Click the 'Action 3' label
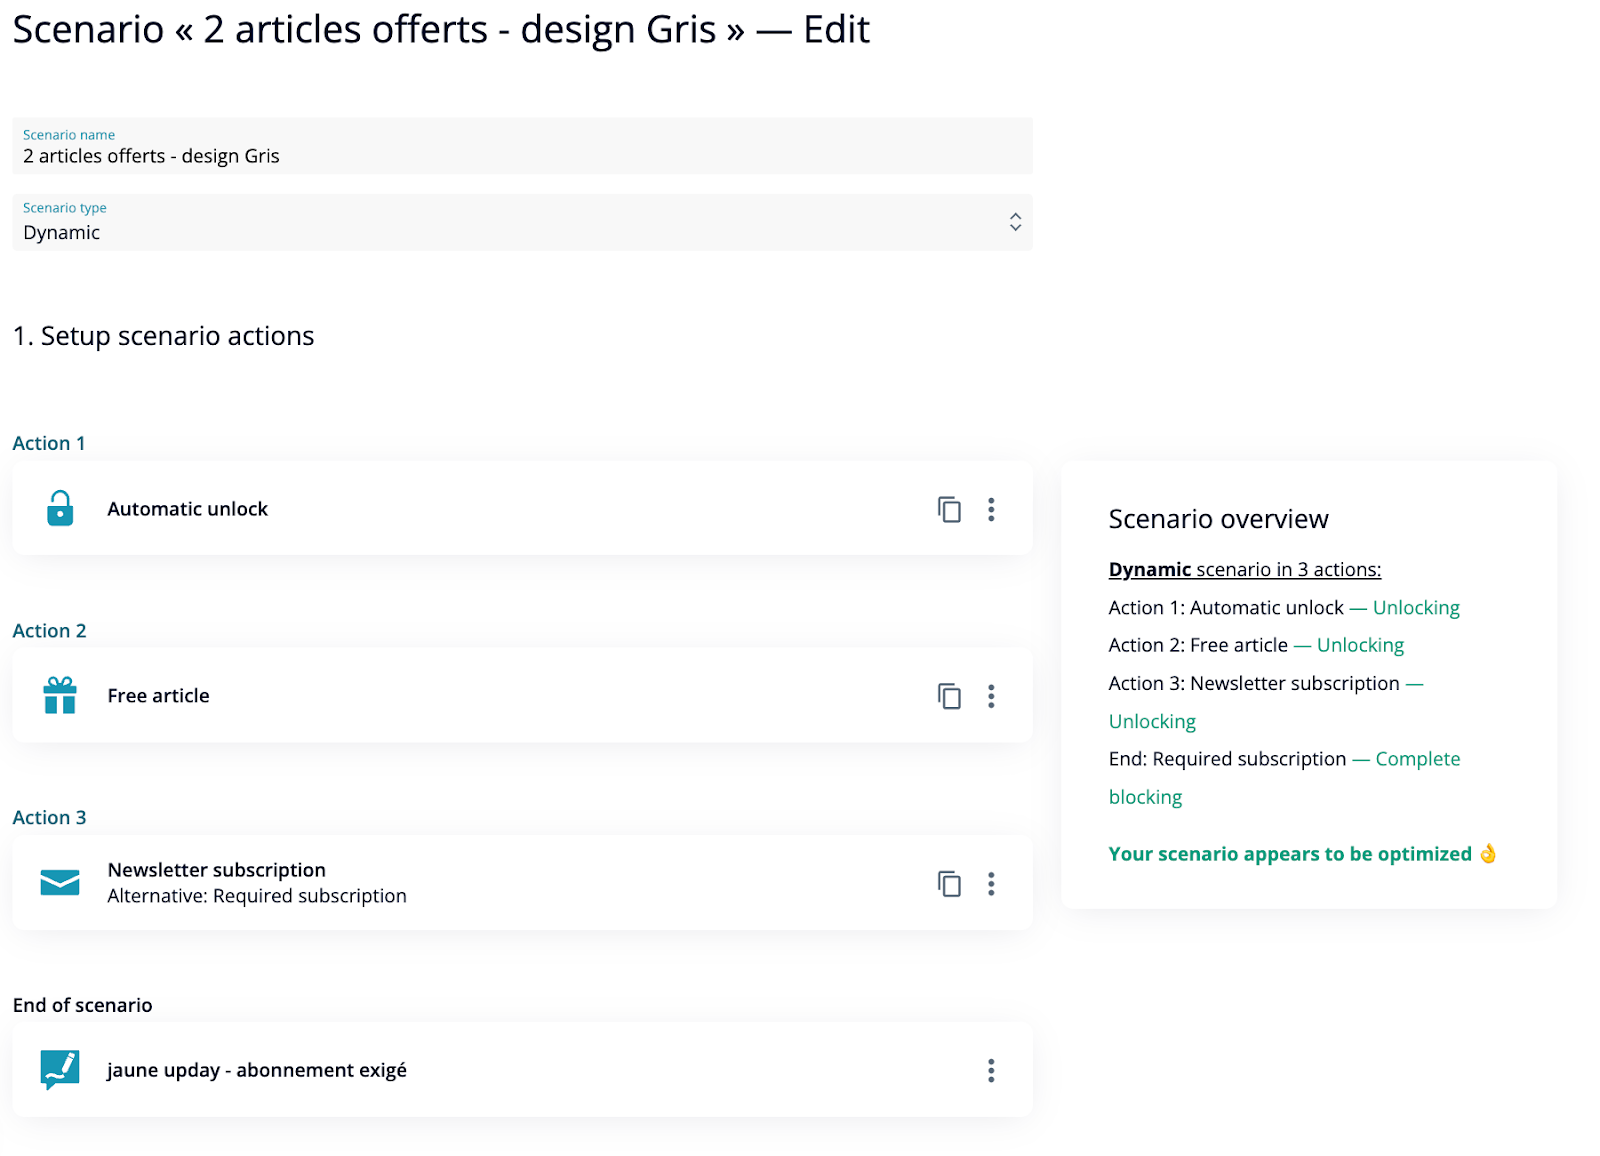 click(x=49, y=818)
